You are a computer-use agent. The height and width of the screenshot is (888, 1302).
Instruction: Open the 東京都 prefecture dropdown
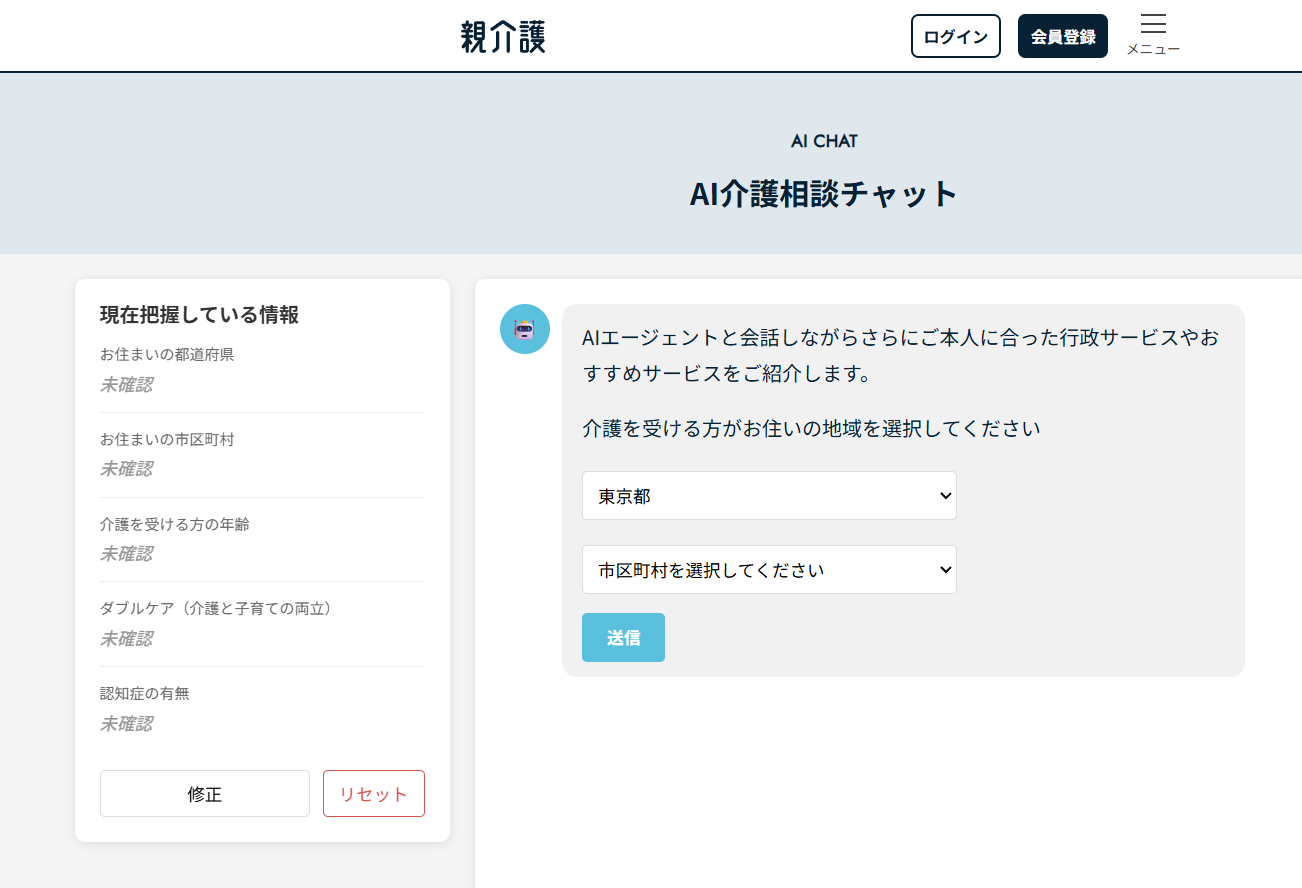coord(769,495)
